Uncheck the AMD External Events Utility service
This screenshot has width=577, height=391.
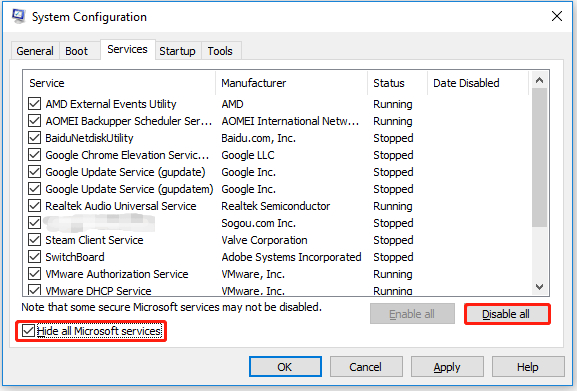coord(35,104)
